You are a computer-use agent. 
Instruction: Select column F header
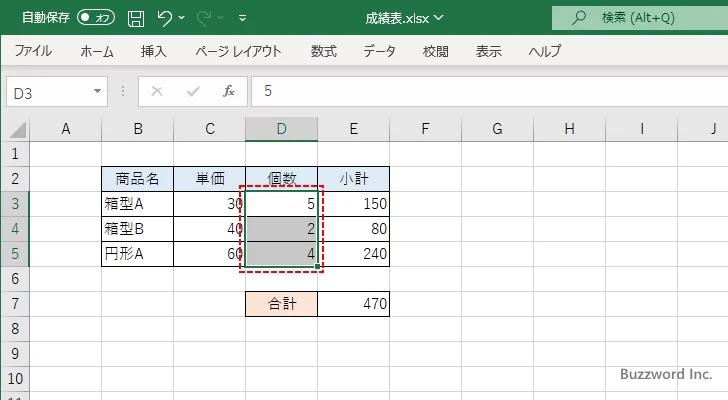tap(425, 129)
